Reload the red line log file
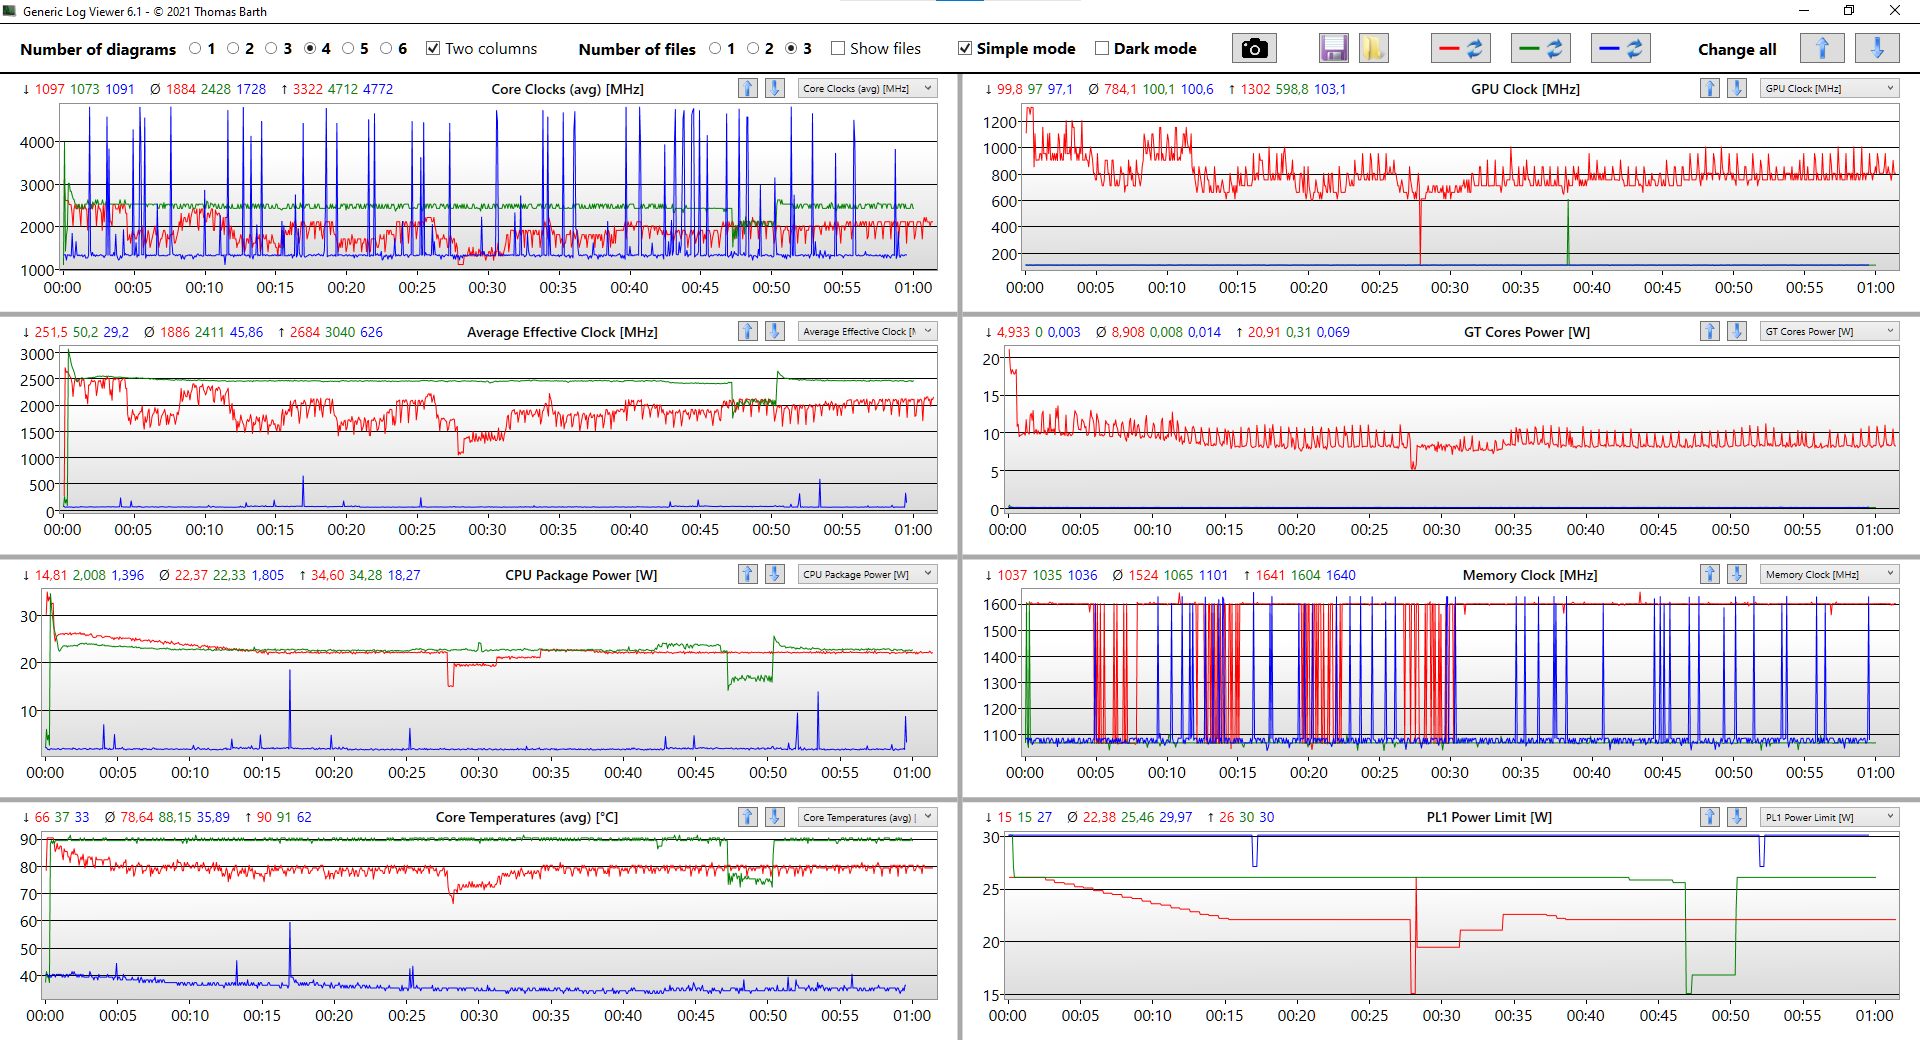1920x1040 pixels. click(x=1461, y=48)
